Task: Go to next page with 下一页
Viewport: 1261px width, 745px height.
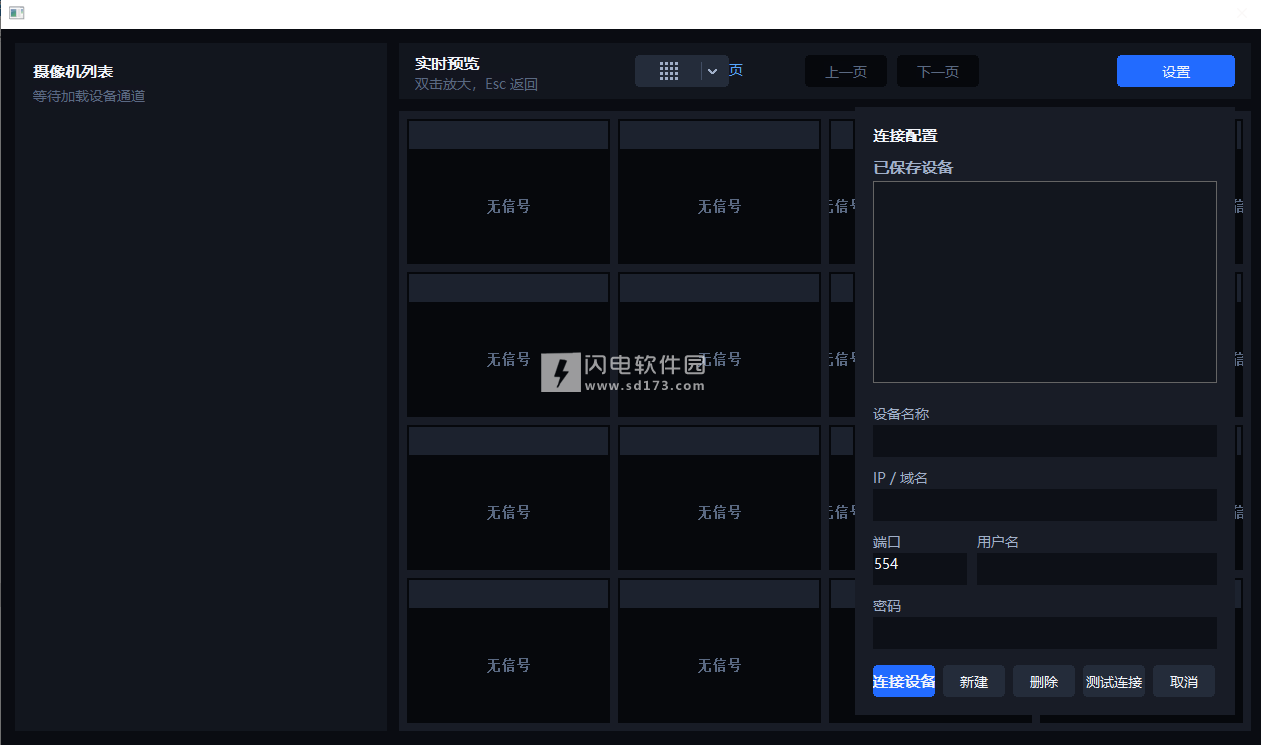Action: point(937,71)
